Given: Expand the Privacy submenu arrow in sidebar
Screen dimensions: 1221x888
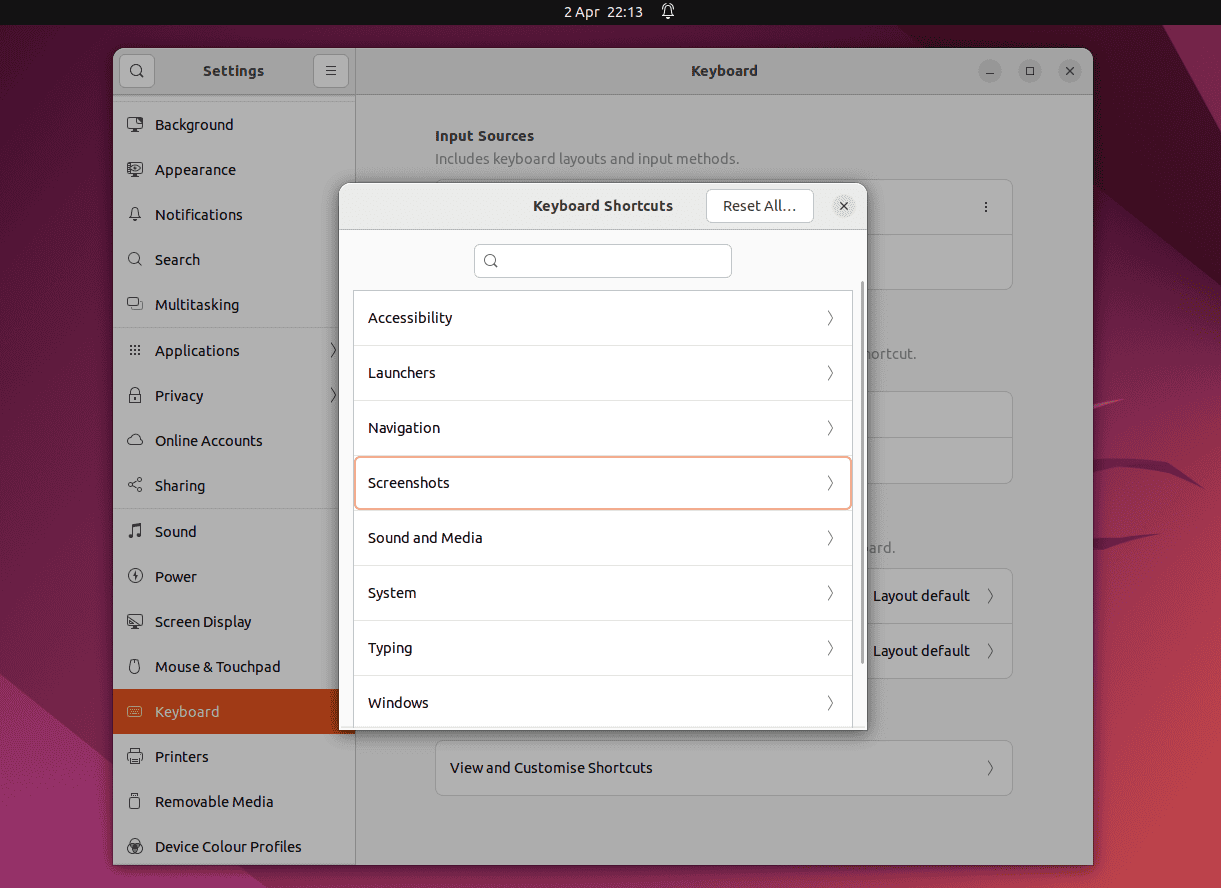Looking at the screenshot, I should click(333, 396).
